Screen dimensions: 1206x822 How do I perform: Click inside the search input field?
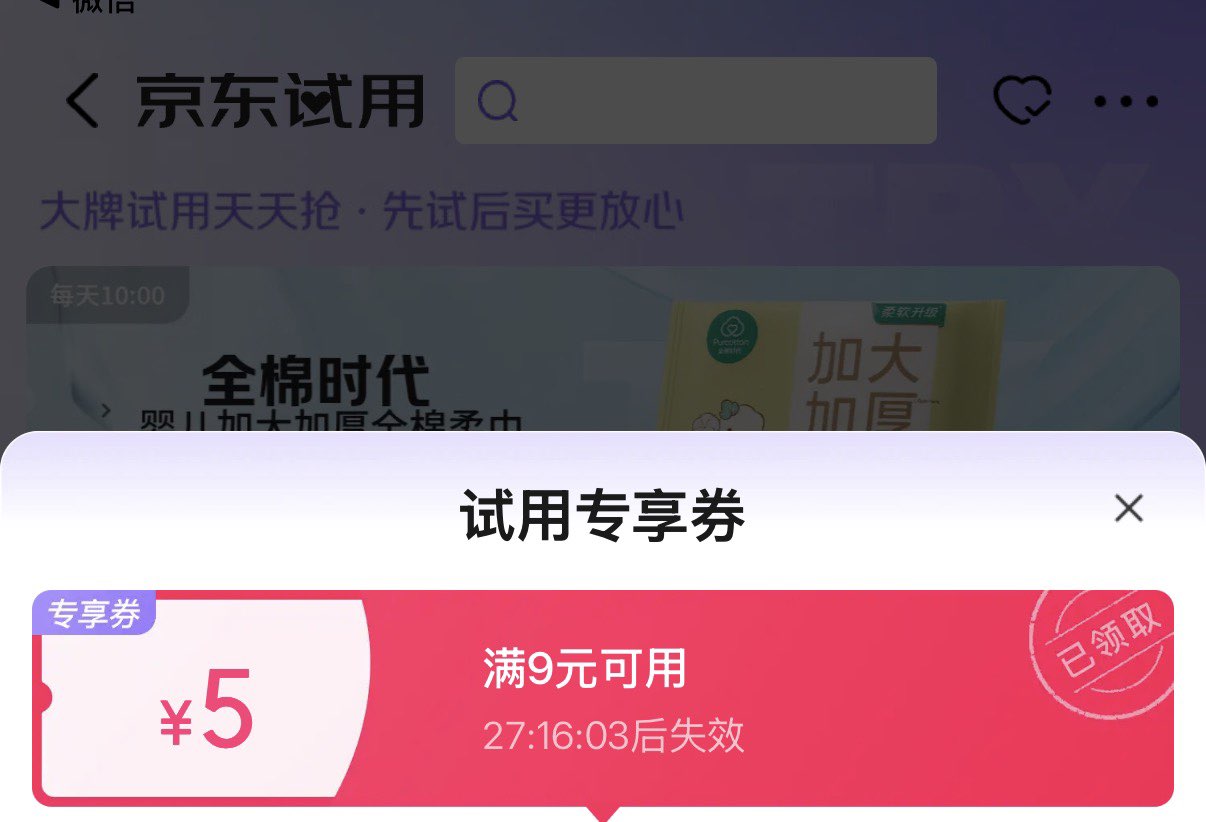pyautogui.click(x=695, y=100)
